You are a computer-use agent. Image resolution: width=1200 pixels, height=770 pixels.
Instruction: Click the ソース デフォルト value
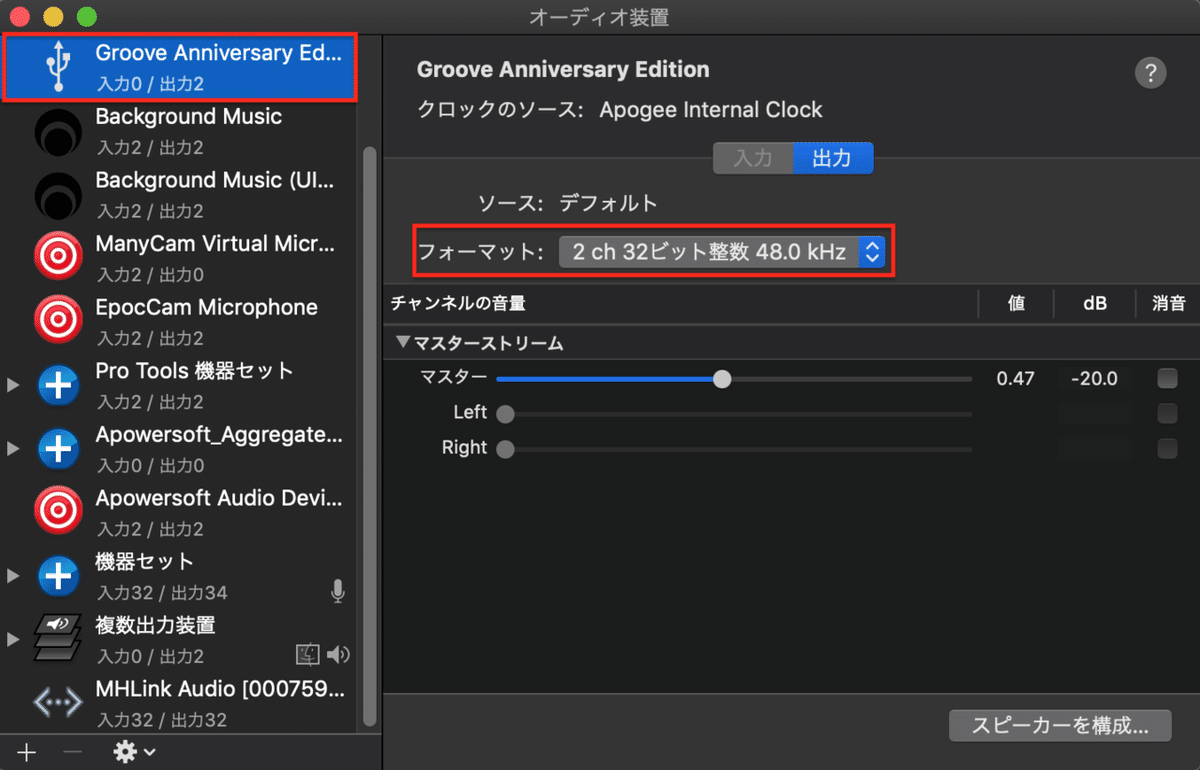(x=608, y=203)
